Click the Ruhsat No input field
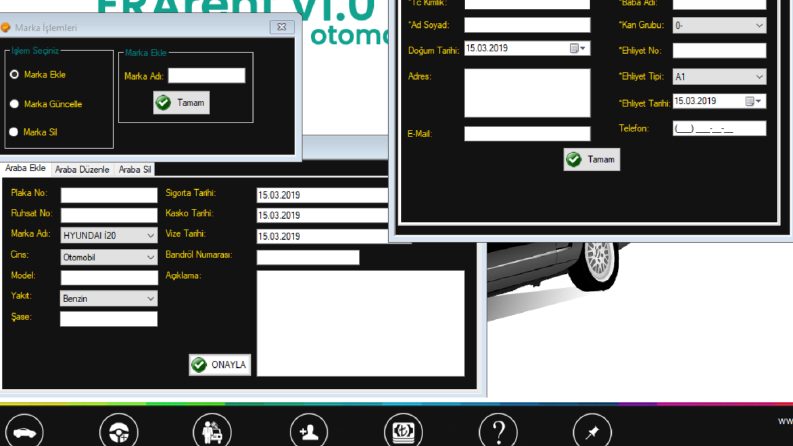The width and height of the screenshot is (793, 446). tap(109, 215)
